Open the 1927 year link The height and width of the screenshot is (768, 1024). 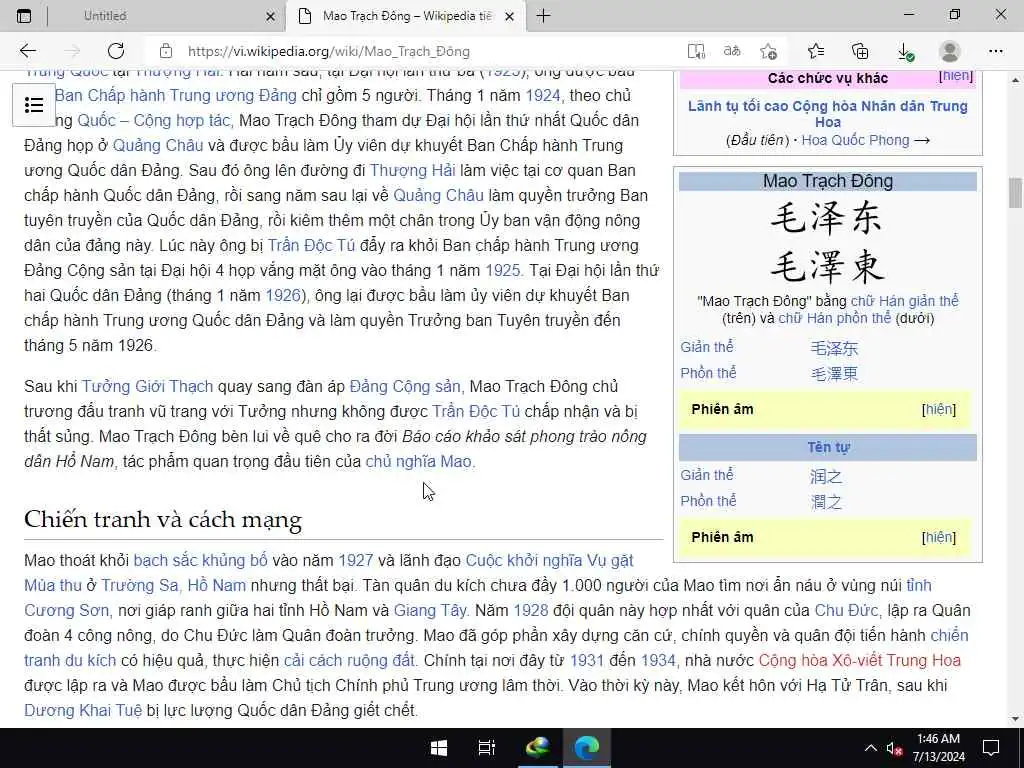point(355,560)
